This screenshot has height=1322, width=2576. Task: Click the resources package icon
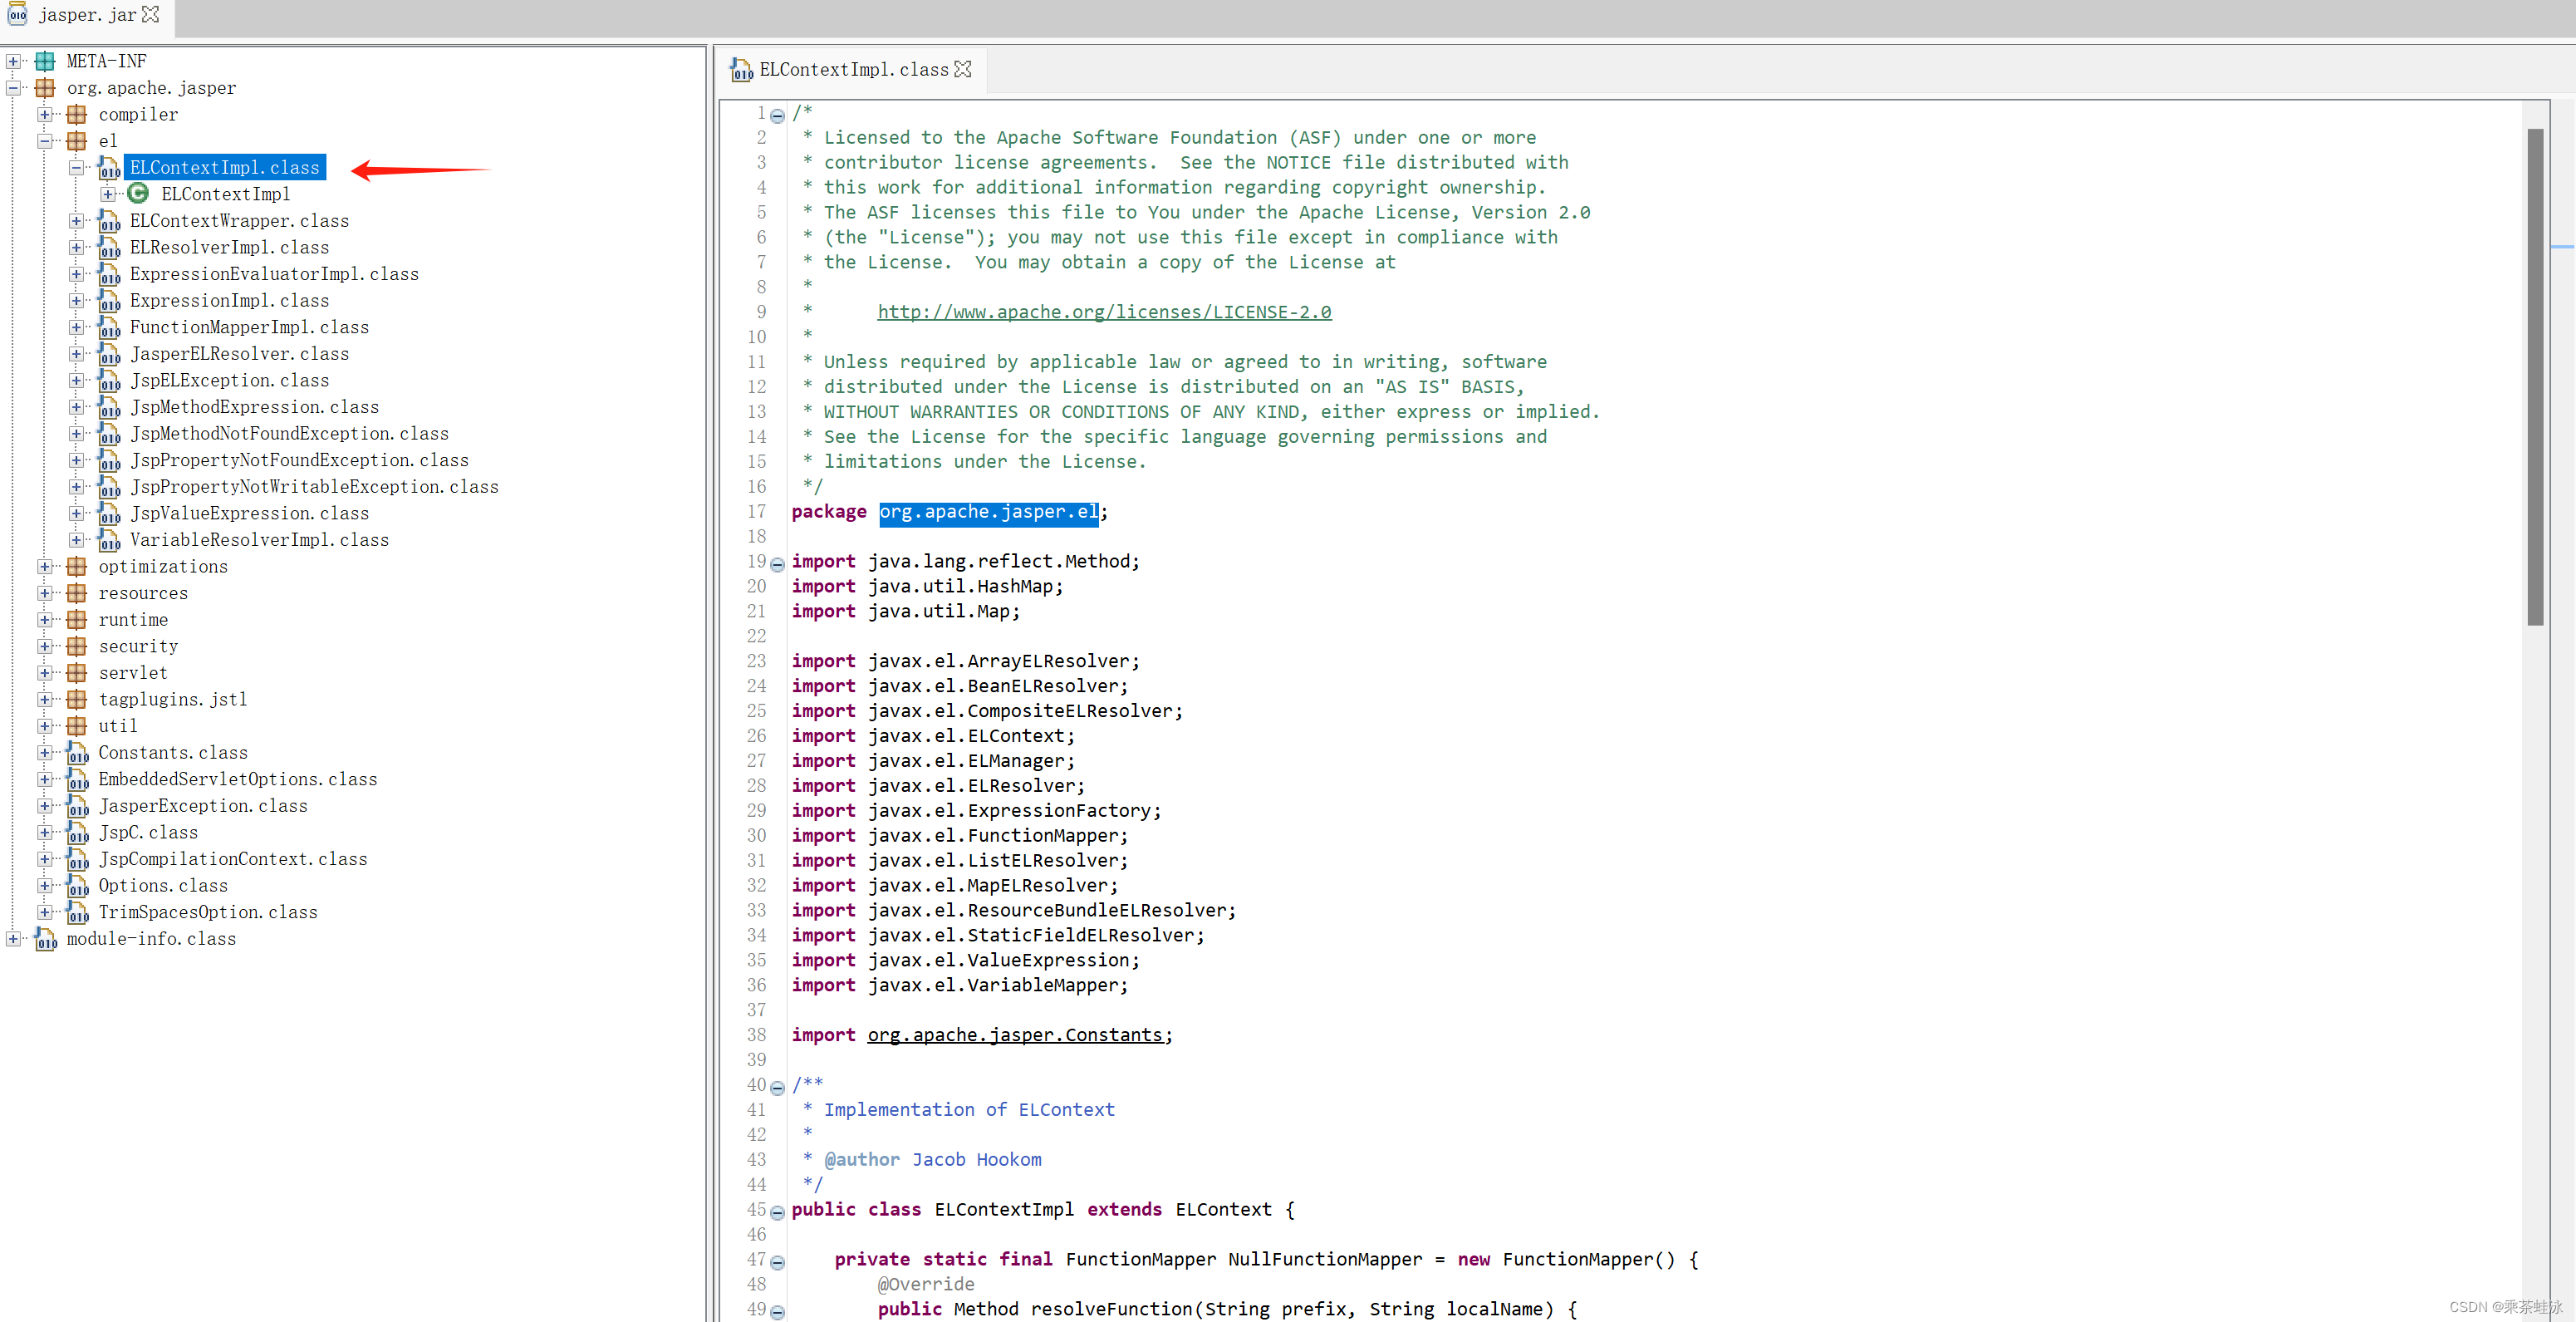[x=76, y=593]
